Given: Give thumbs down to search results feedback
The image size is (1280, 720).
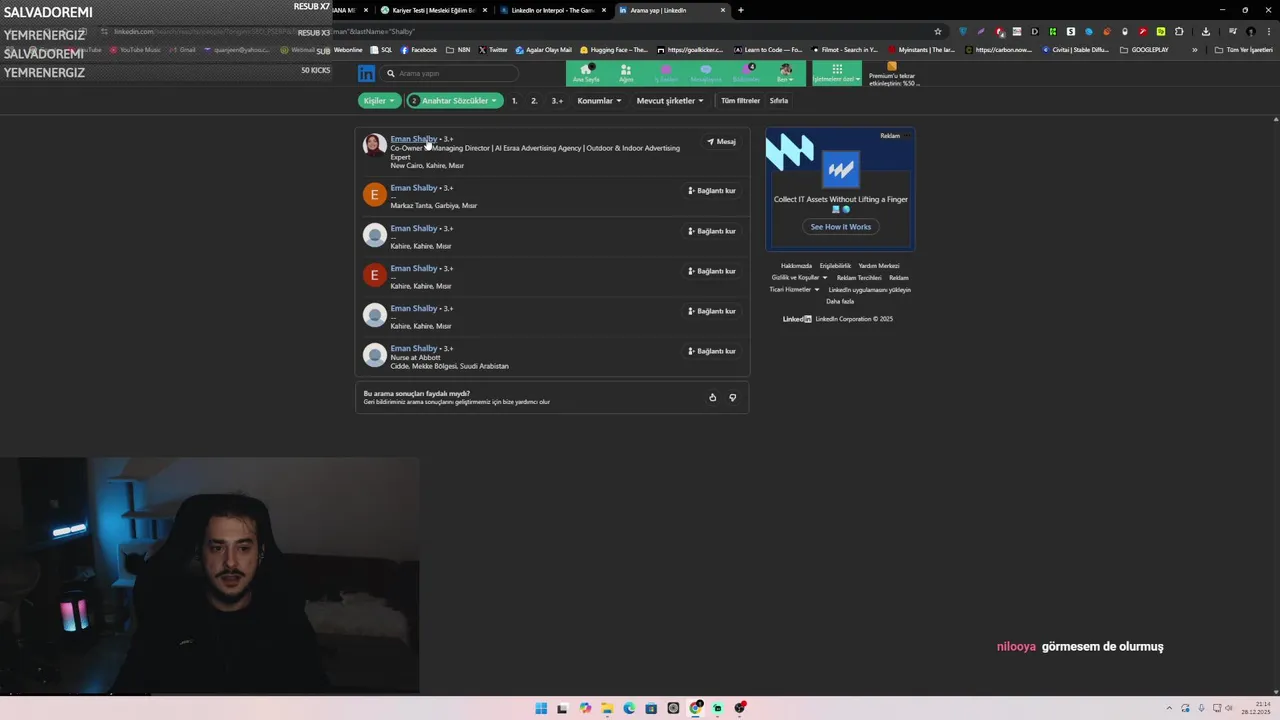Looking at the screenshot, I should pos(733,398).
